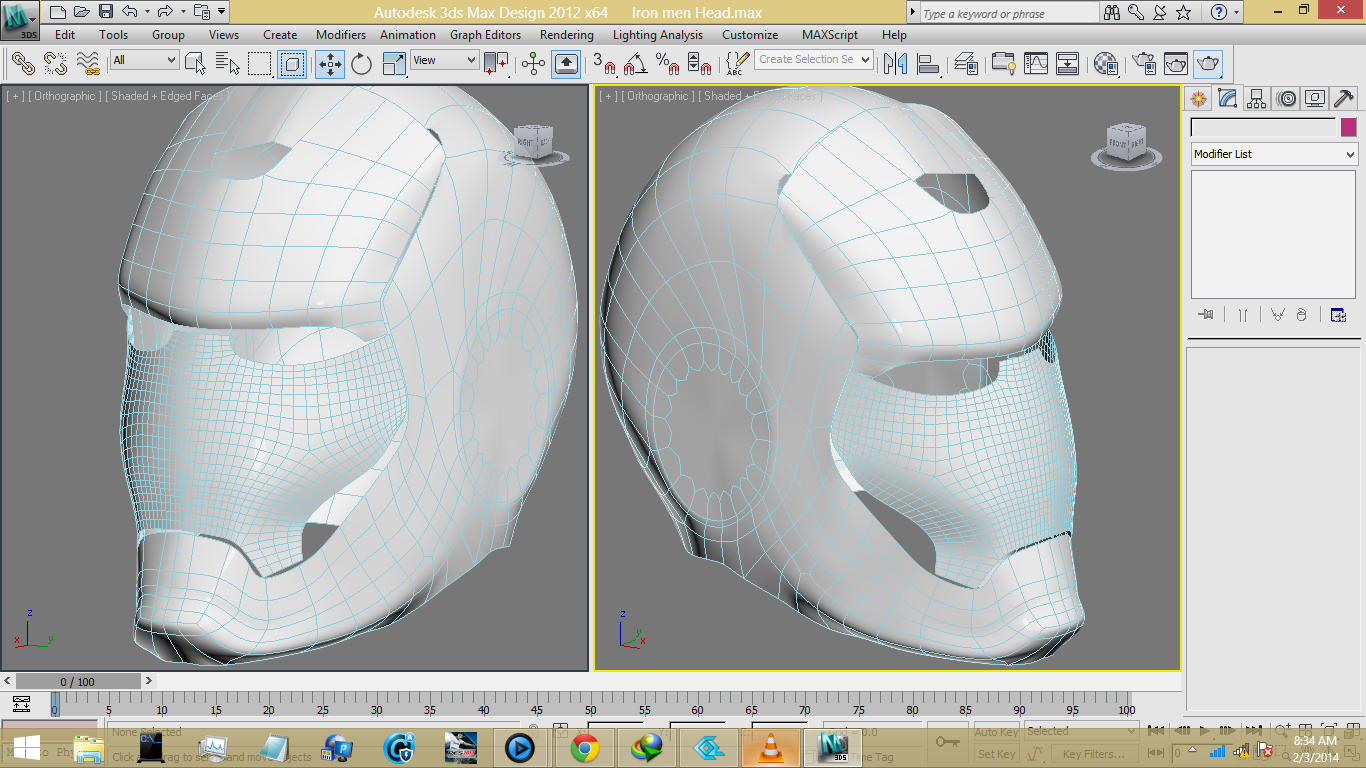Image resolution: width=1366 pixels, height=768 pixels.
Task: Click the Undo arrow in quick access
Action: [x=130, y=12]
